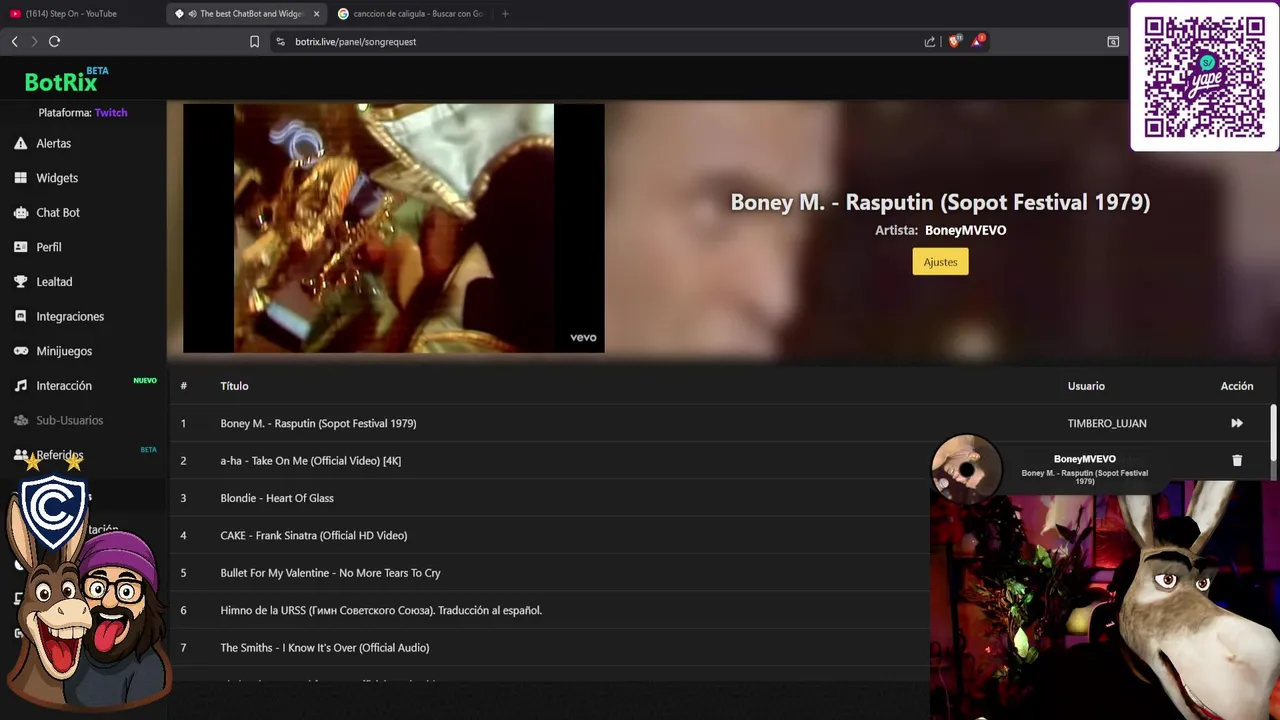Viewport: 1280px width, 720px height.
Task: Open Lealtad menu item
Action: coord(54,282)
